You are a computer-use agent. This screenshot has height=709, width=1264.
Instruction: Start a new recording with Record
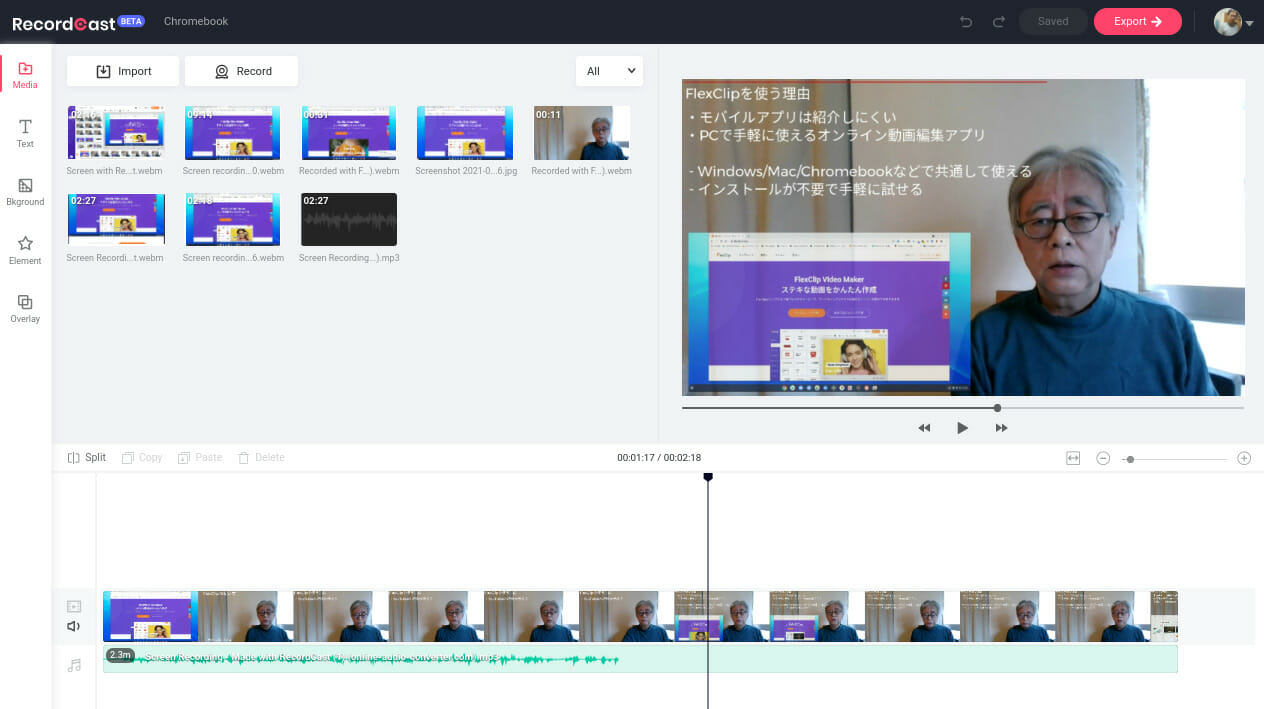click(x=242, y=71)
